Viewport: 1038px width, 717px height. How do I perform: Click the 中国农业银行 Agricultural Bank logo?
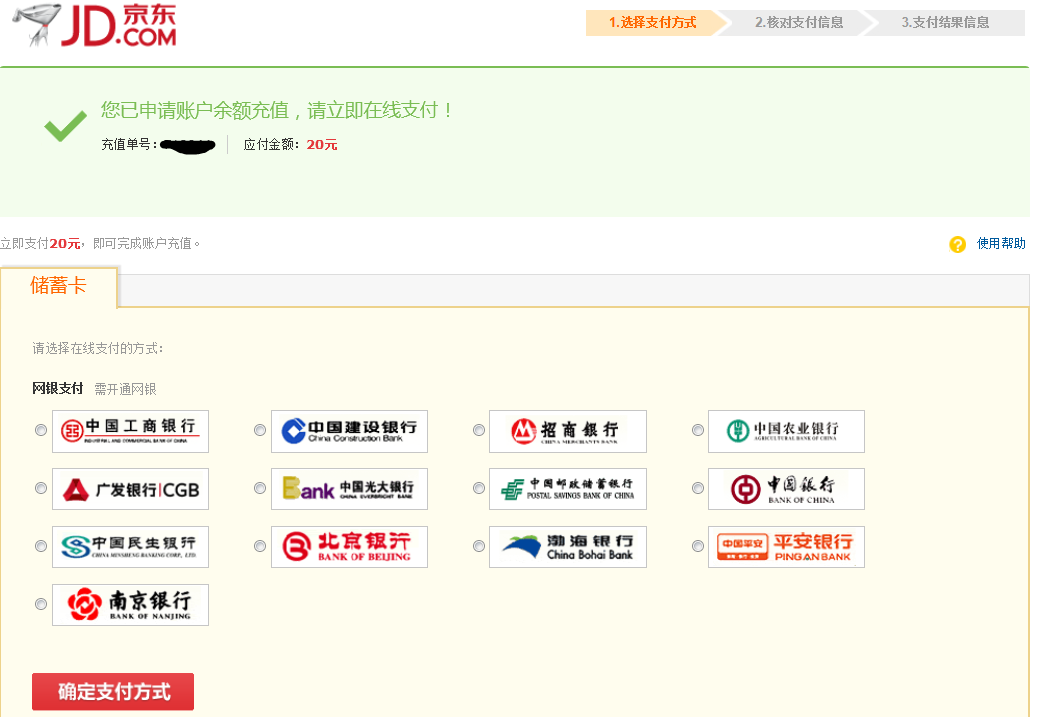tap(786, 431)
